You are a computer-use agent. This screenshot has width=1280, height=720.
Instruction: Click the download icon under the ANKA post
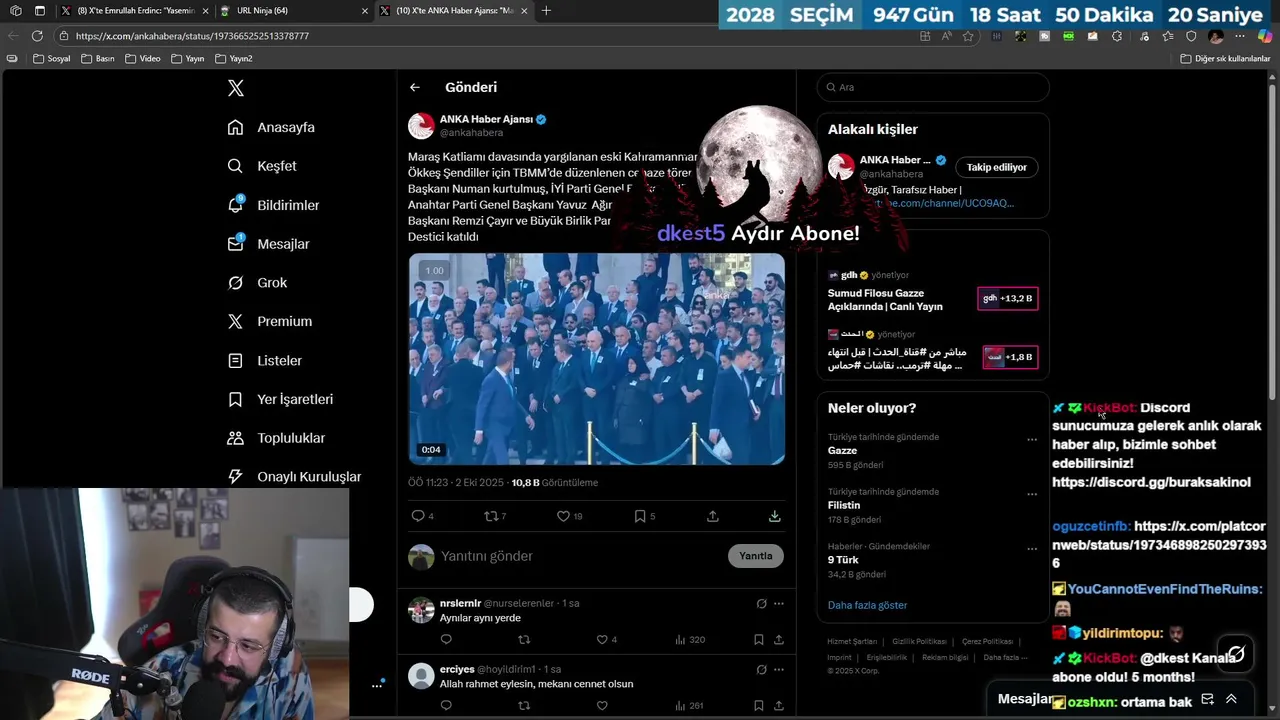(x=775, y=516)
